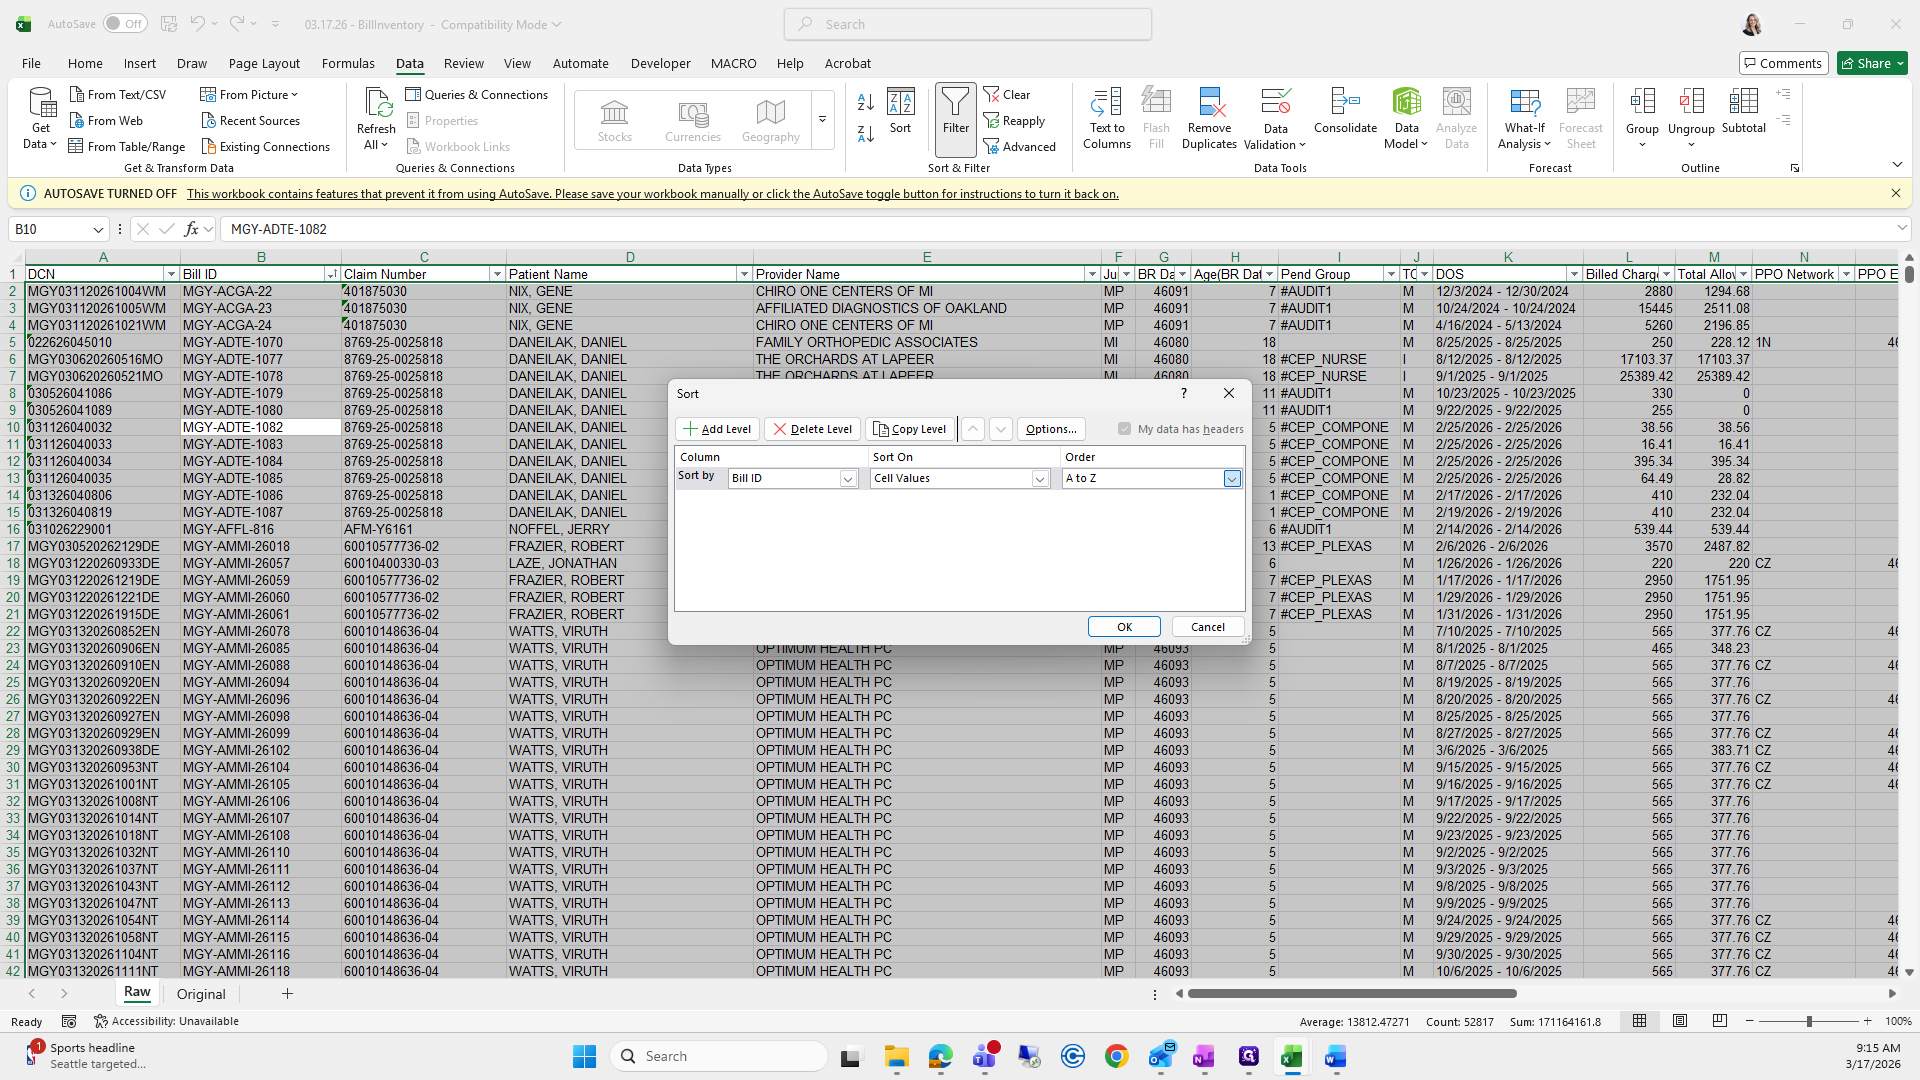Click the Sort A to Z ascending icon

pos(866,102)
